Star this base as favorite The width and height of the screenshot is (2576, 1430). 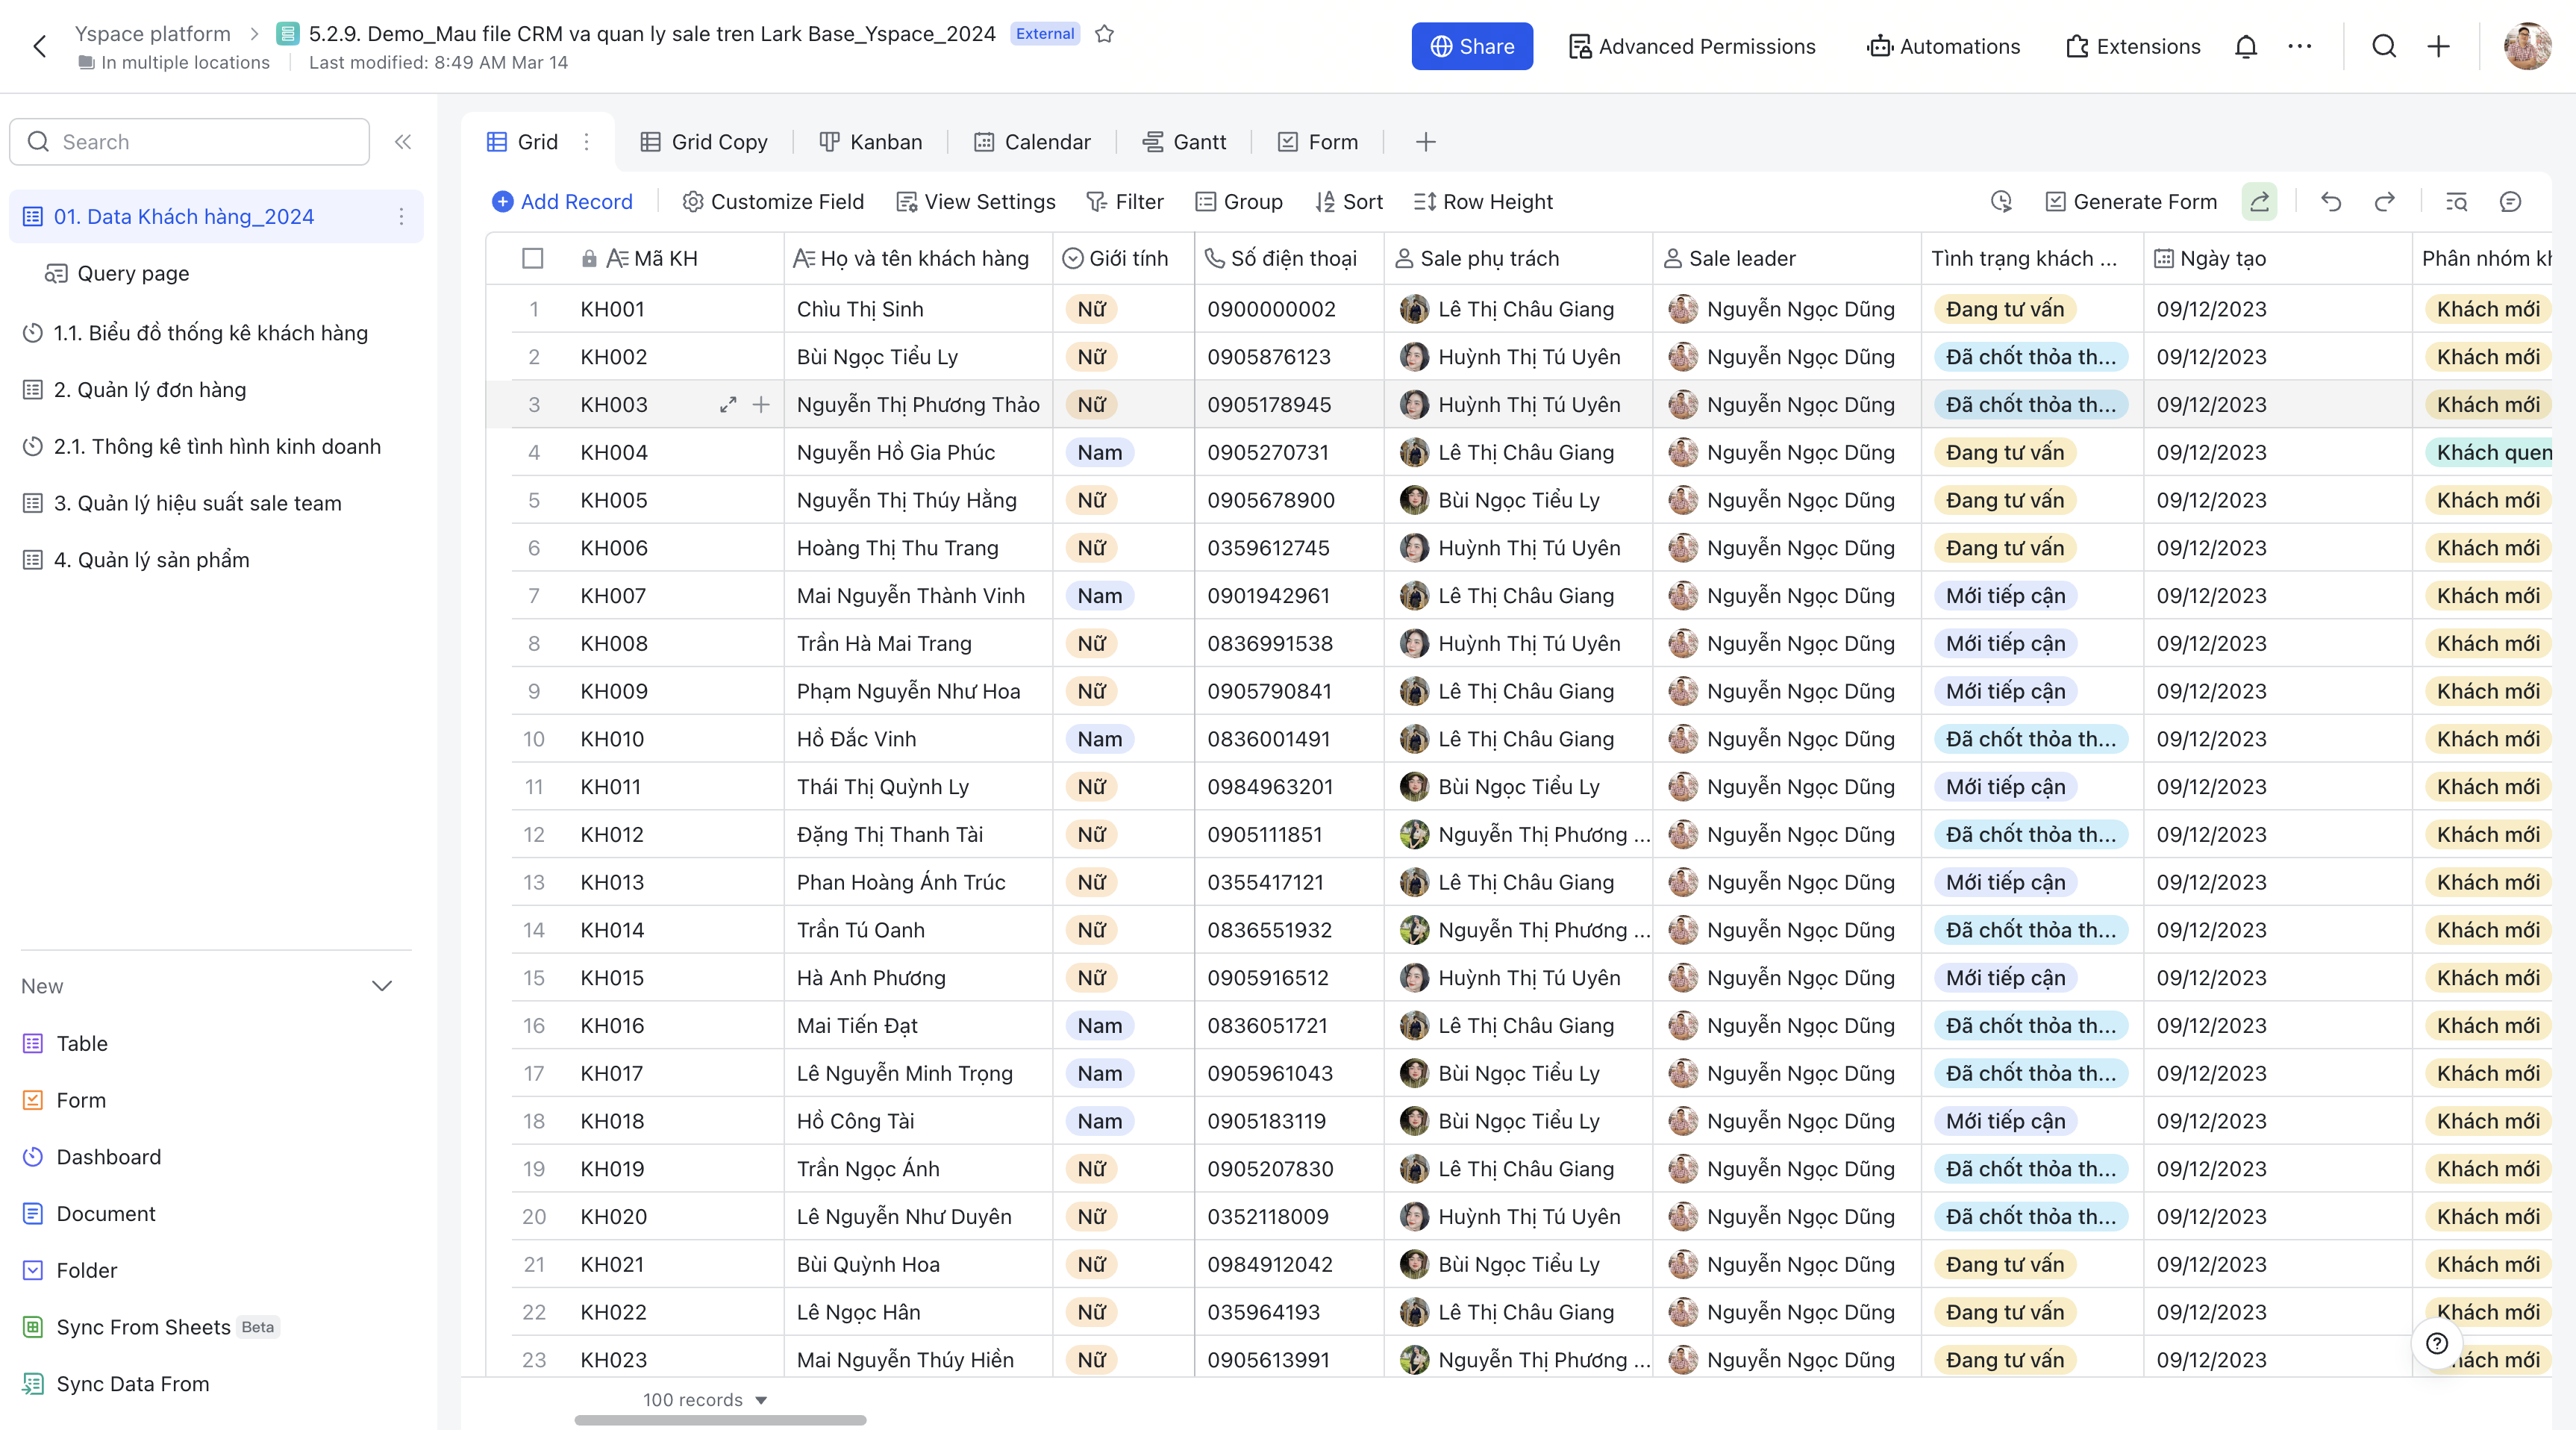[1104, 34]
